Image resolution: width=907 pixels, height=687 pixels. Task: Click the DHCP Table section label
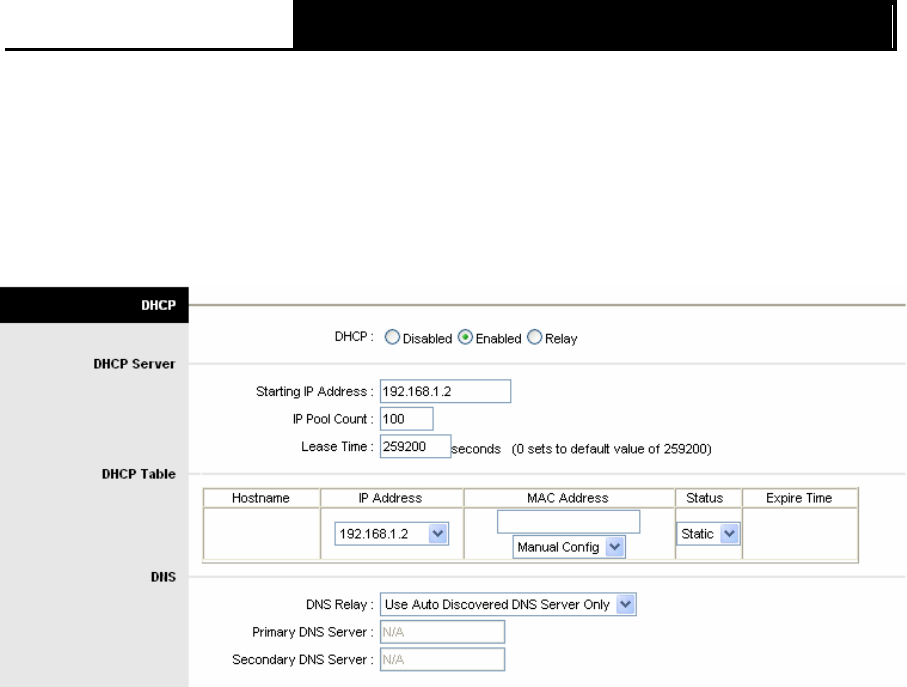[139, 474]
